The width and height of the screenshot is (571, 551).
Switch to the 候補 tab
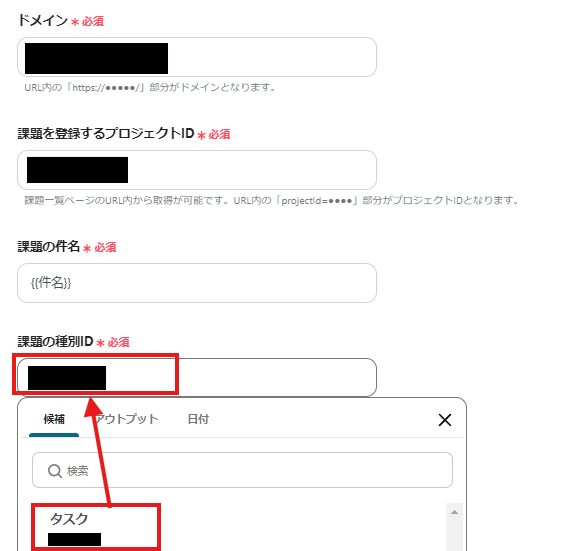pyautogui.click(x=54, y=419)
